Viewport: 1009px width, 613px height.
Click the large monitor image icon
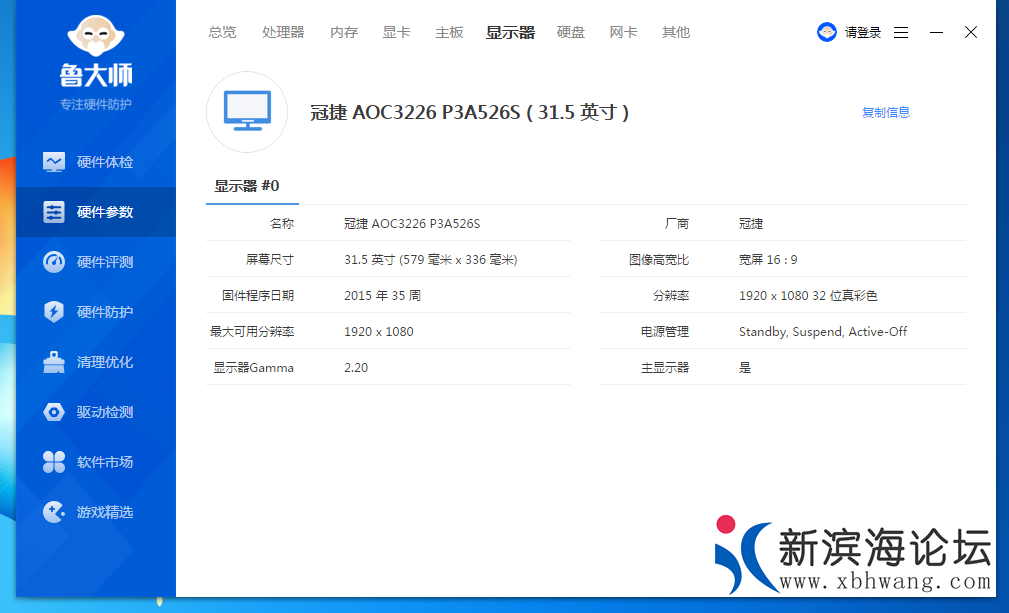click(x=247, y=112)
